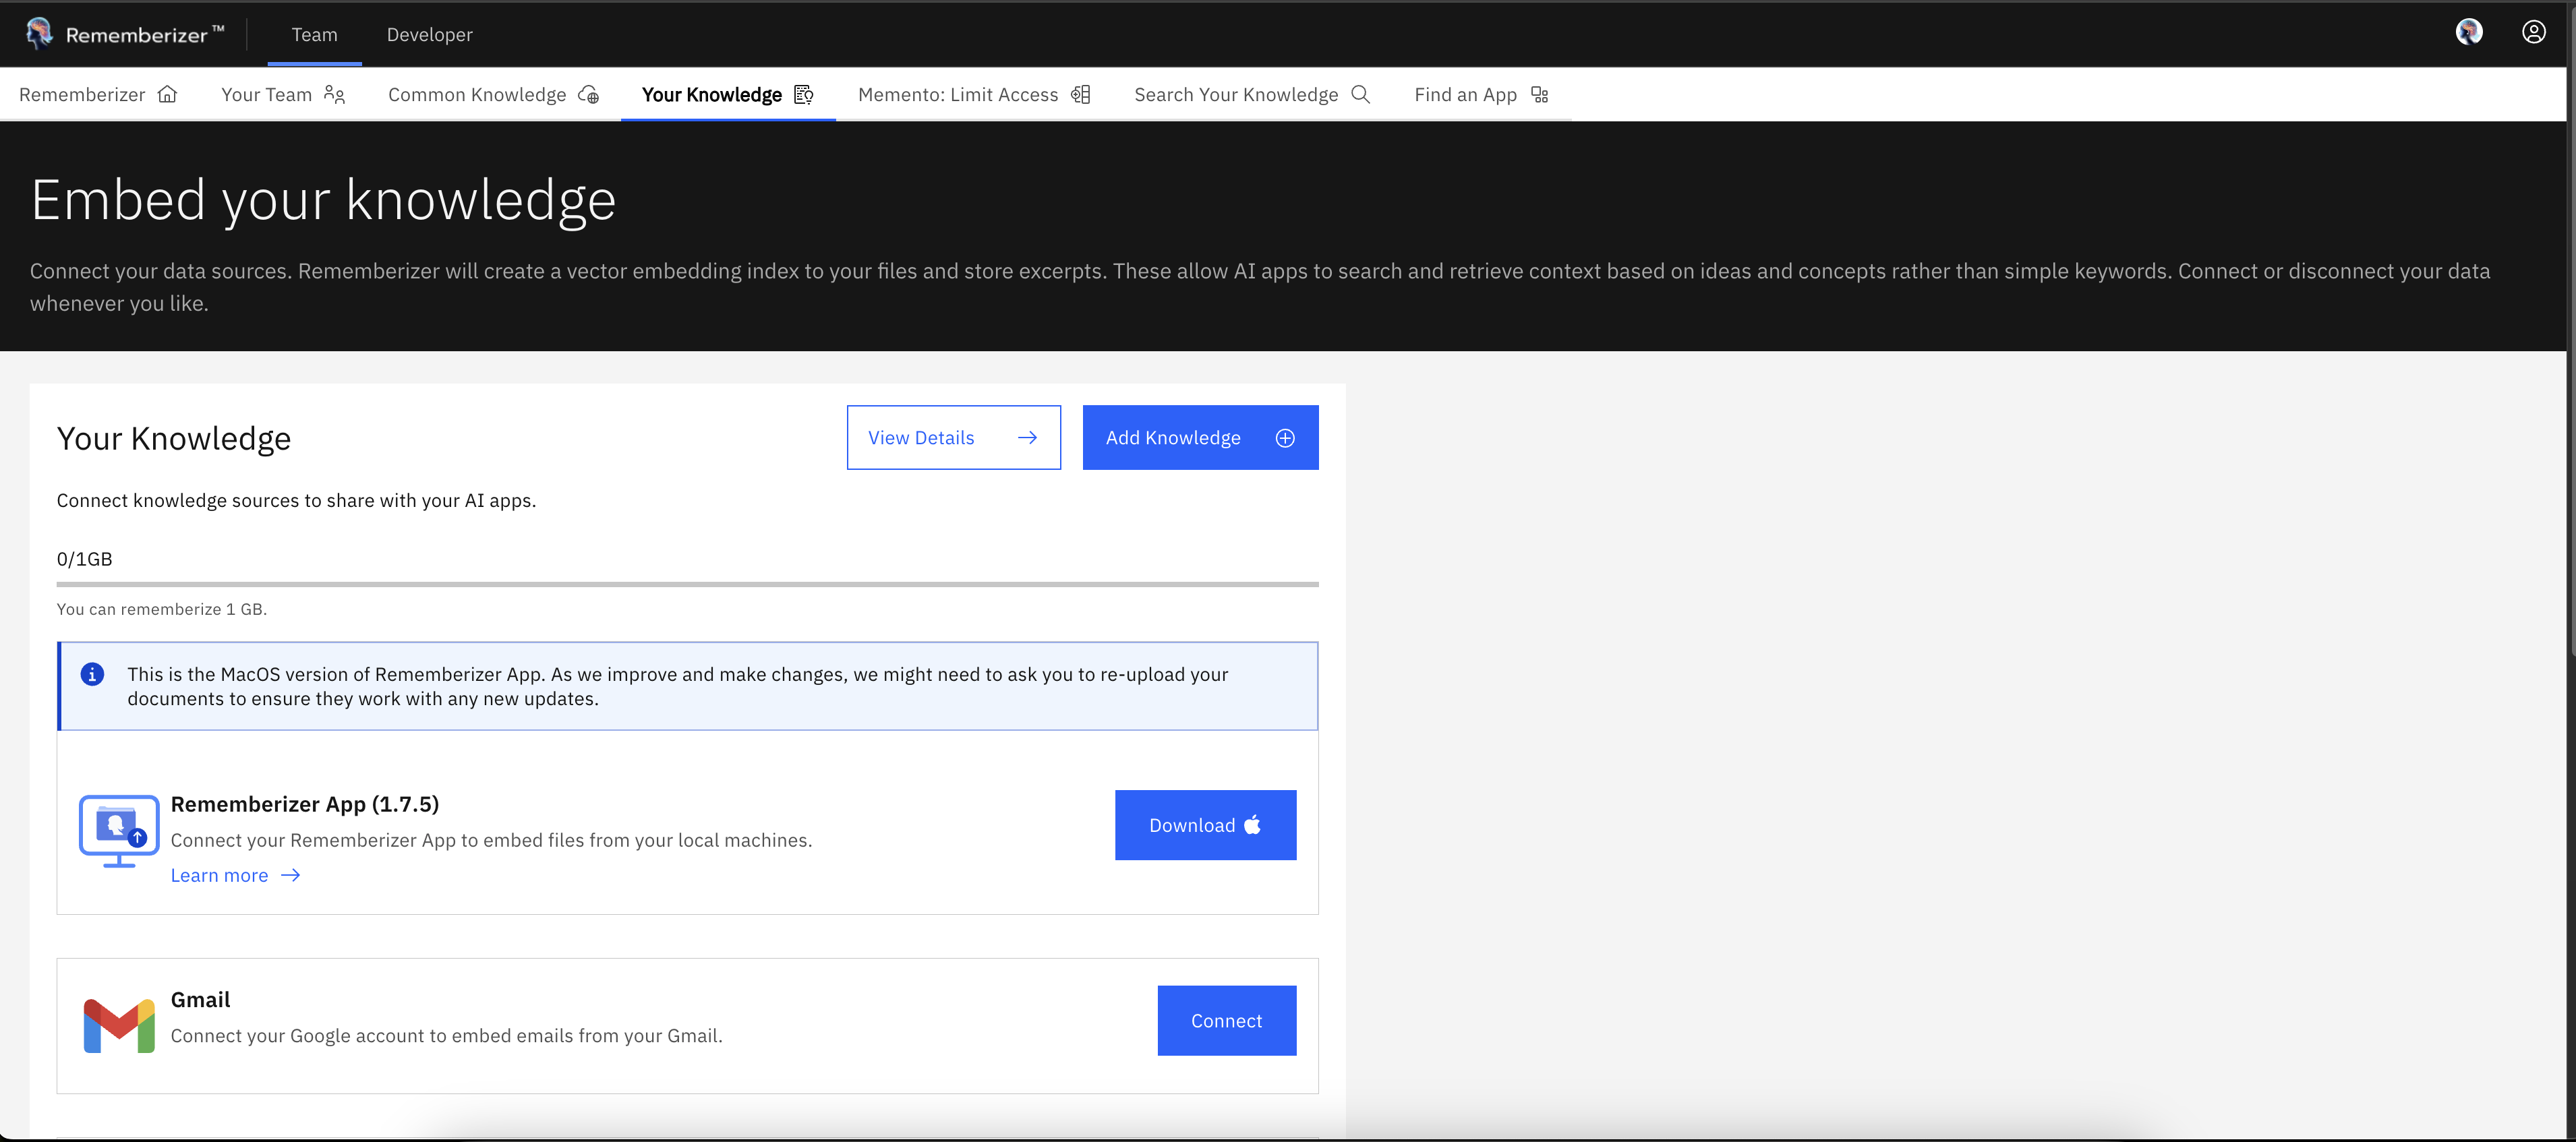Click the account circle icon
The width and height of the screenshot is (2576, 1142).
[2533, 32]
